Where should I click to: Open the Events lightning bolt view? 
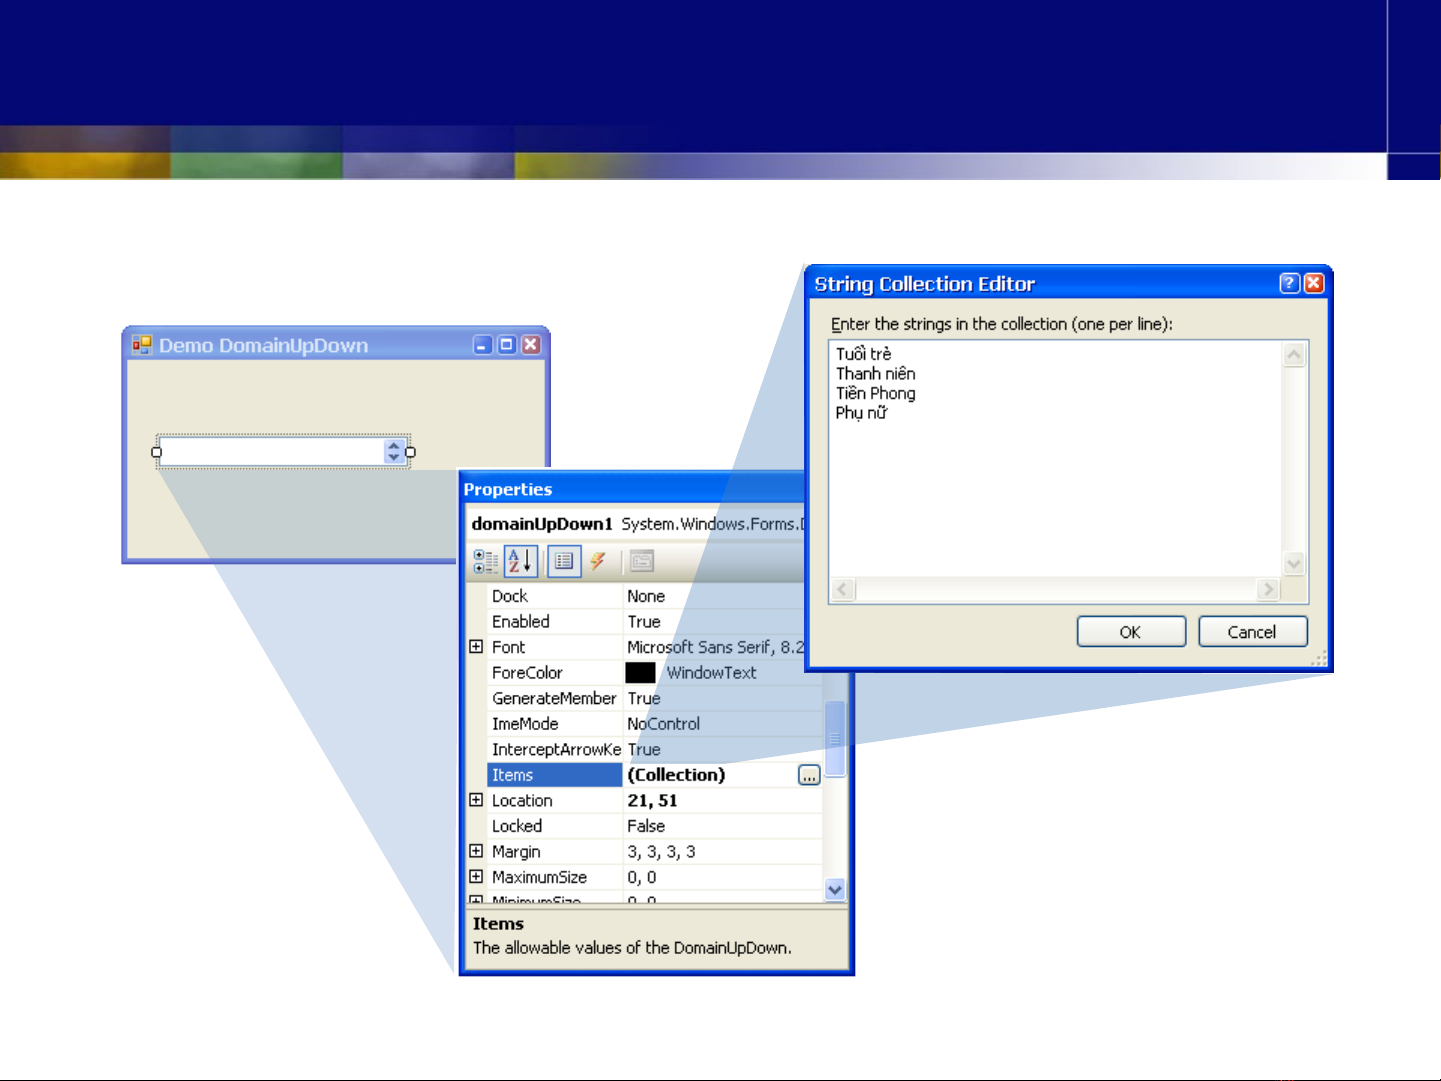(598, 562)
